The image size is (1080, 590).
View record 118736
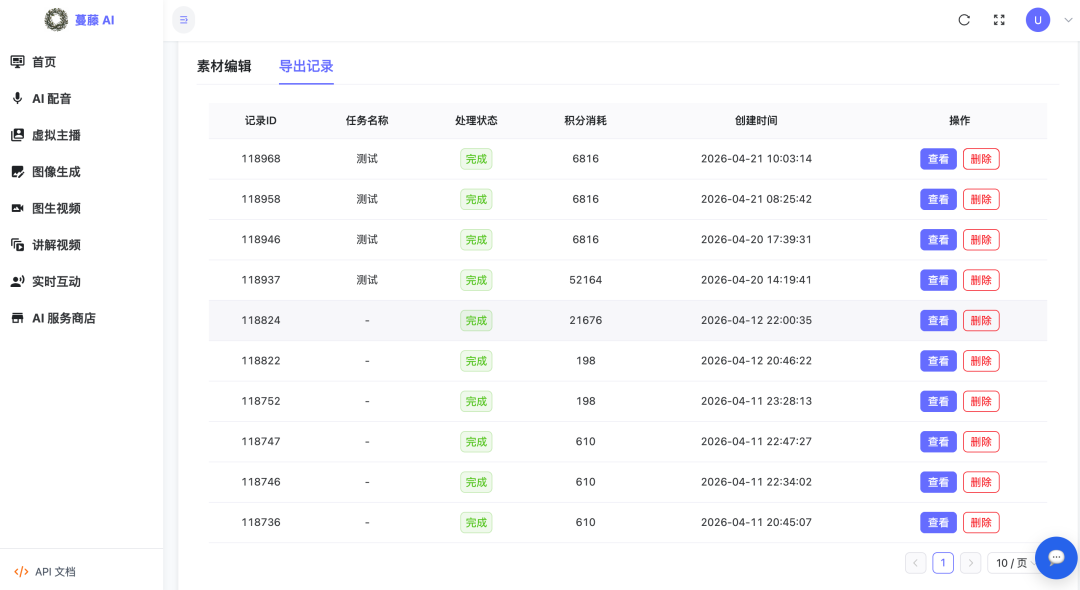click(x=938, y=523)
